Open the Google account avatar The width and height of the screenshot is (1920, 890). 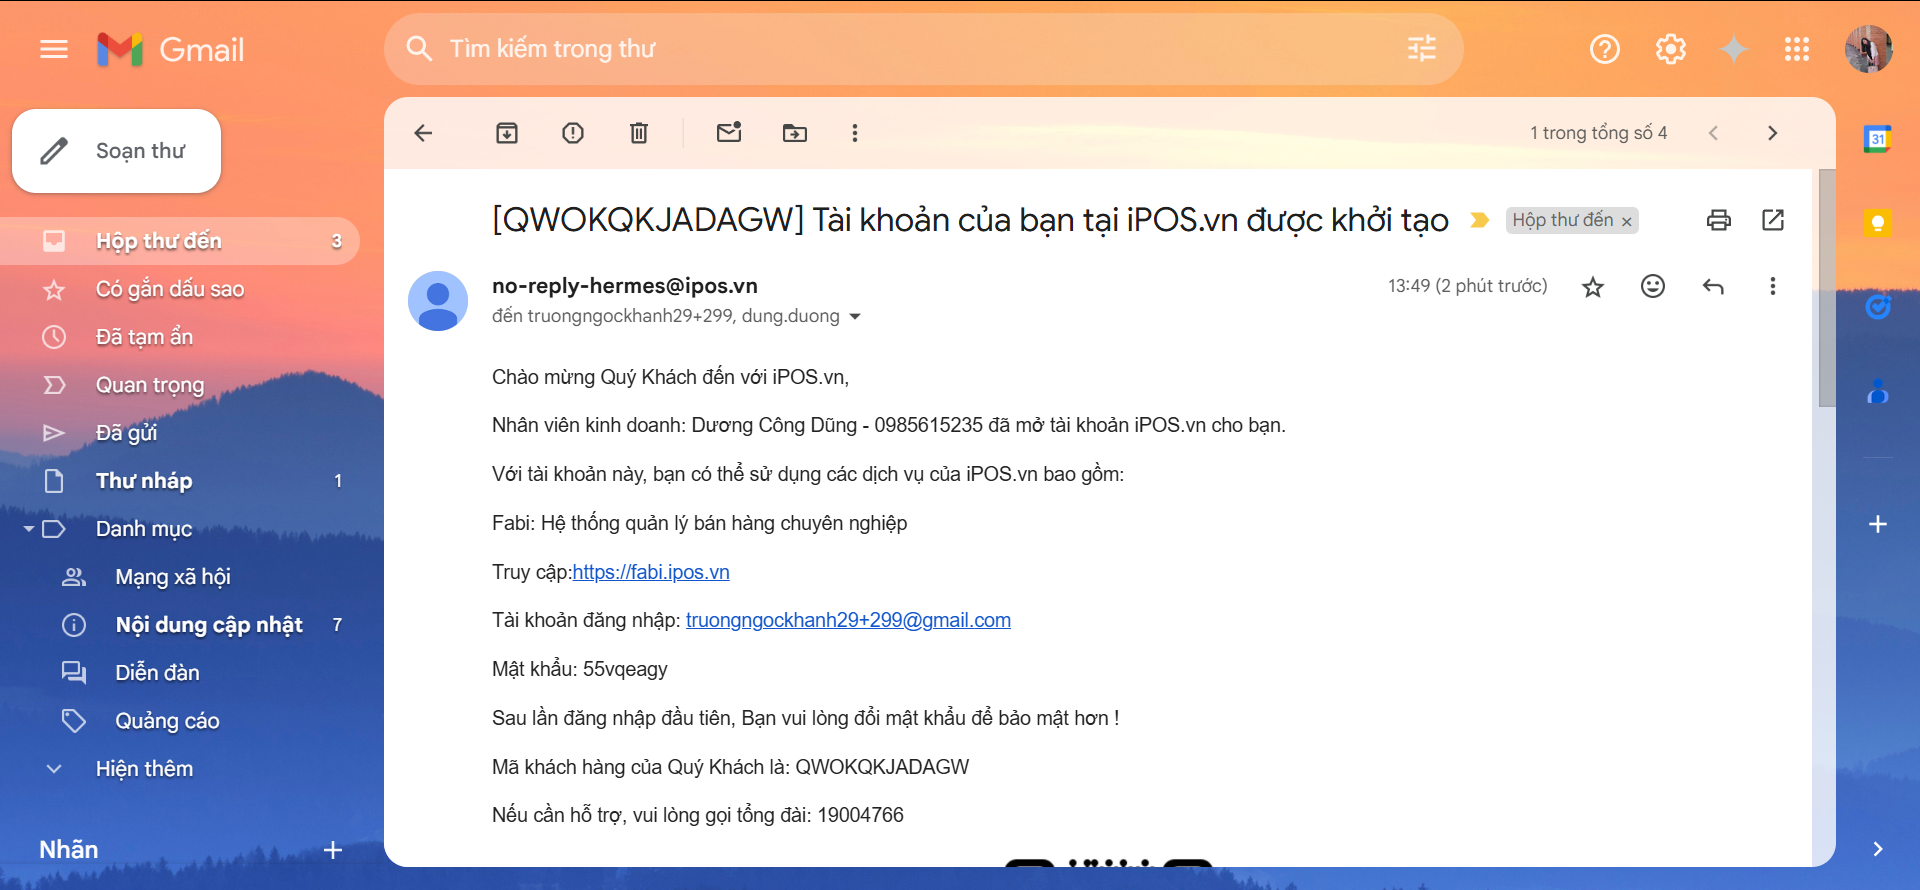[x=1868, y=49]
